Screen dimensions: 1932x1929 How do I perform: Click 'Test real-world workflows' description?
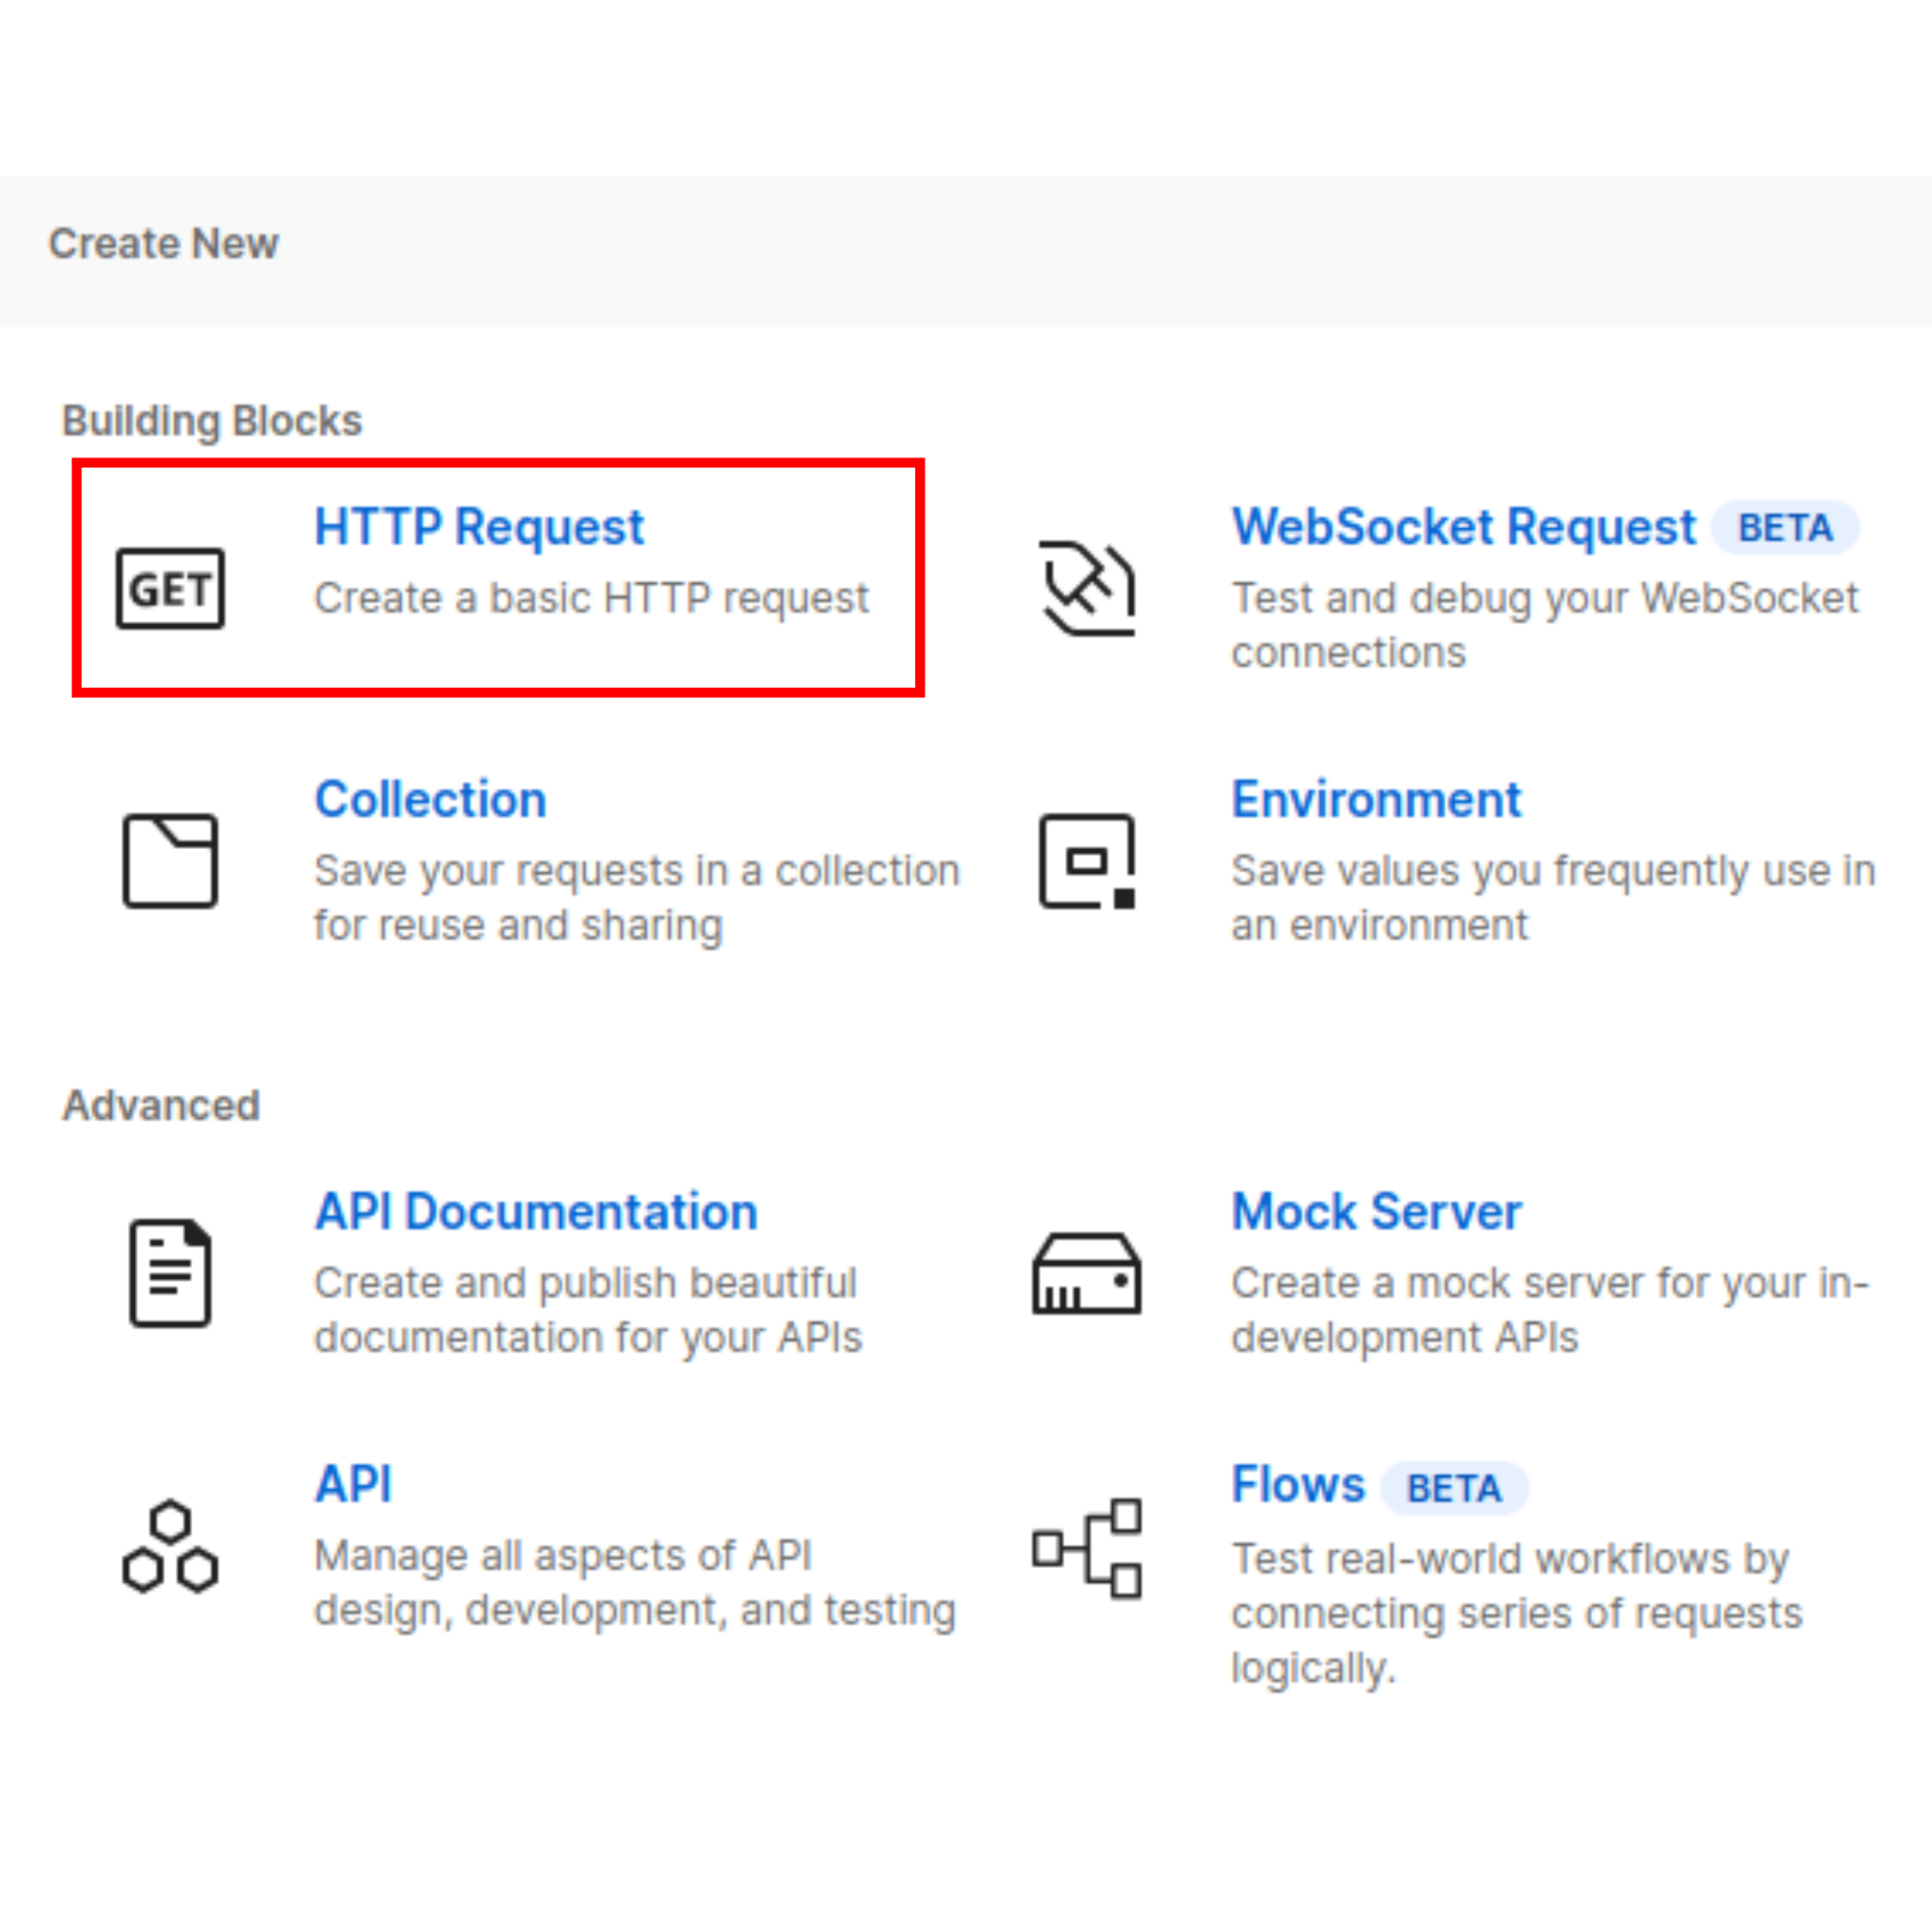[1516, 1612]
